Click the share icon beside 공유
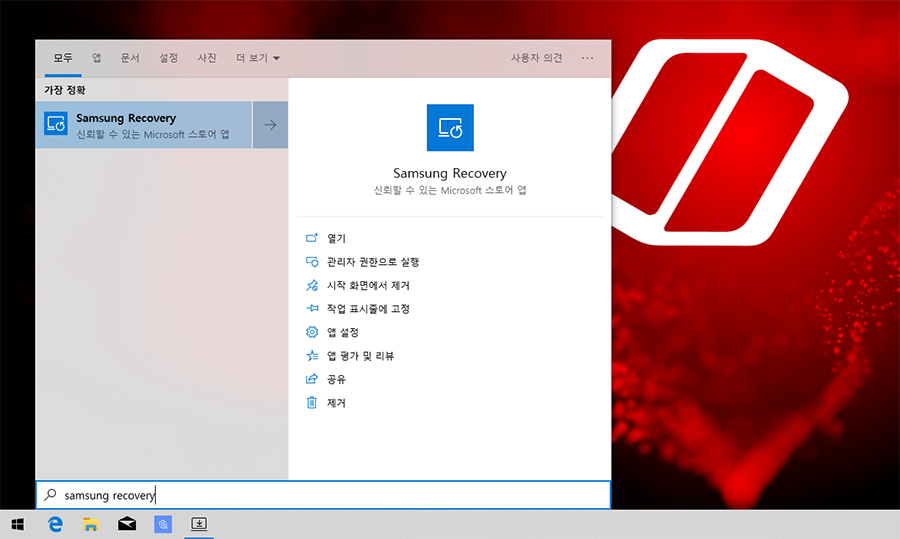Image resolution: width=900 pixels, height=539 pixels. point(312,379)
